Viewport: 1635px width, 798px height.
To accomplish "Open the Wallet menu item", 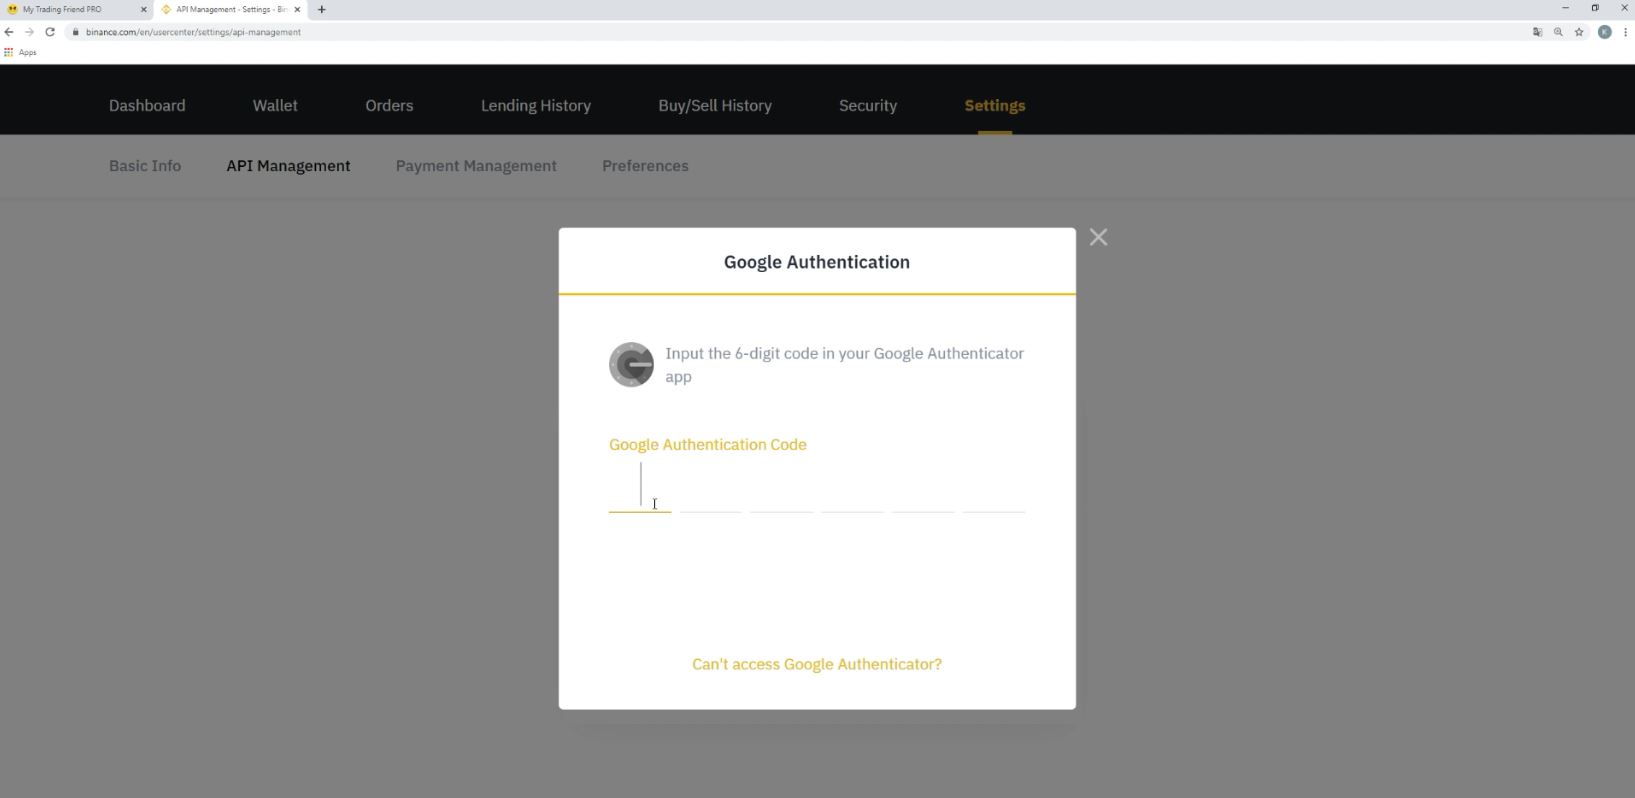I will tap(275, 105).
